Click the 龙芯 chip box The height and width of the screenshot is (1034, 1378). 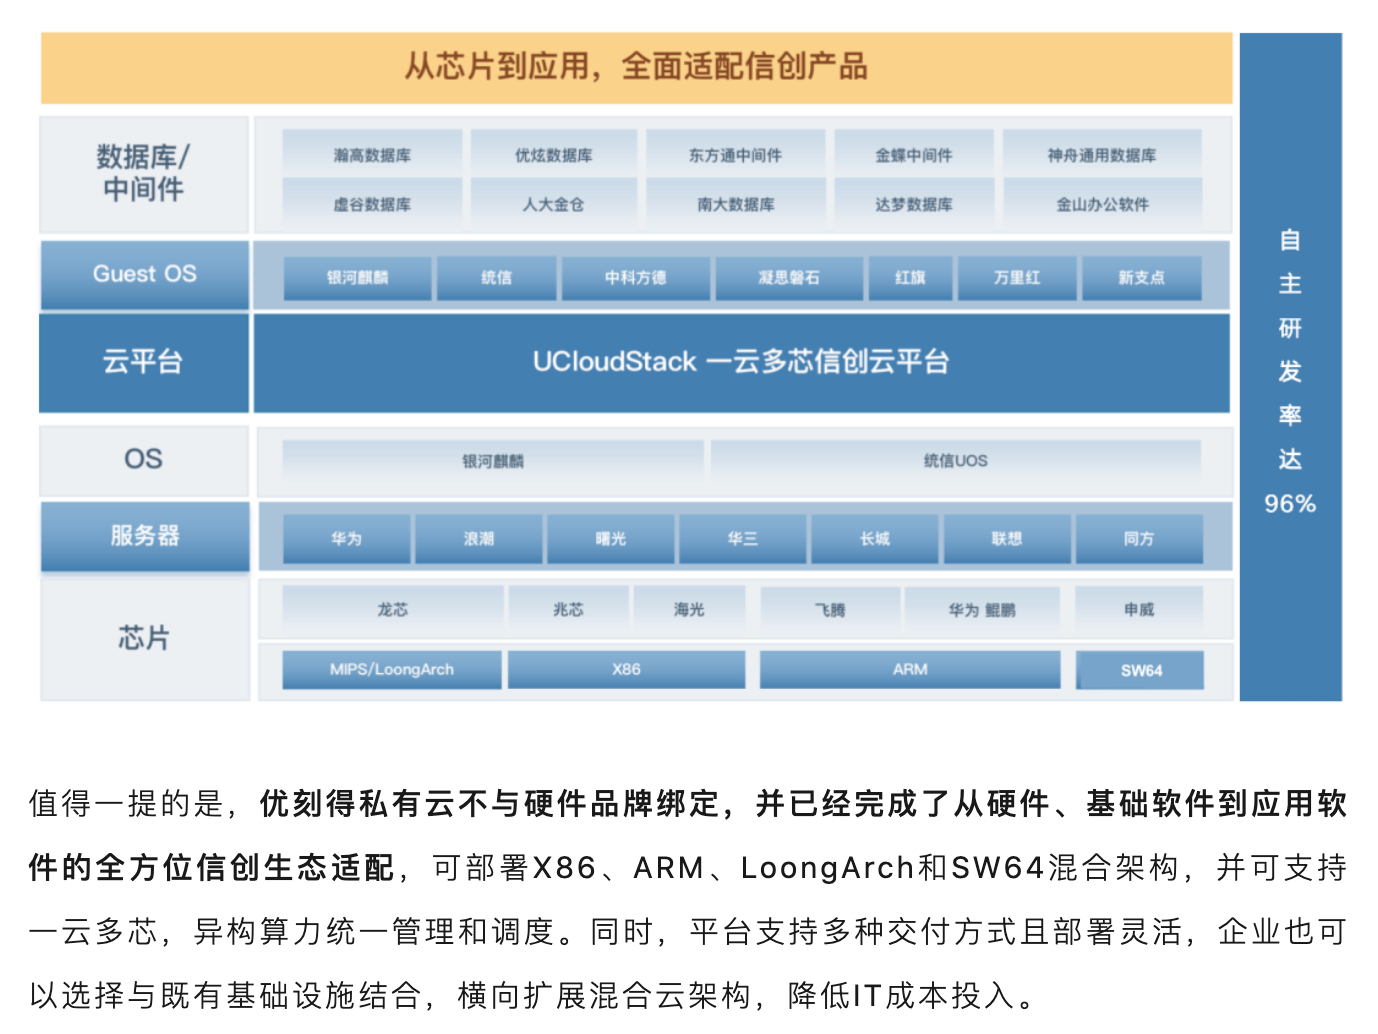point(392,609)
